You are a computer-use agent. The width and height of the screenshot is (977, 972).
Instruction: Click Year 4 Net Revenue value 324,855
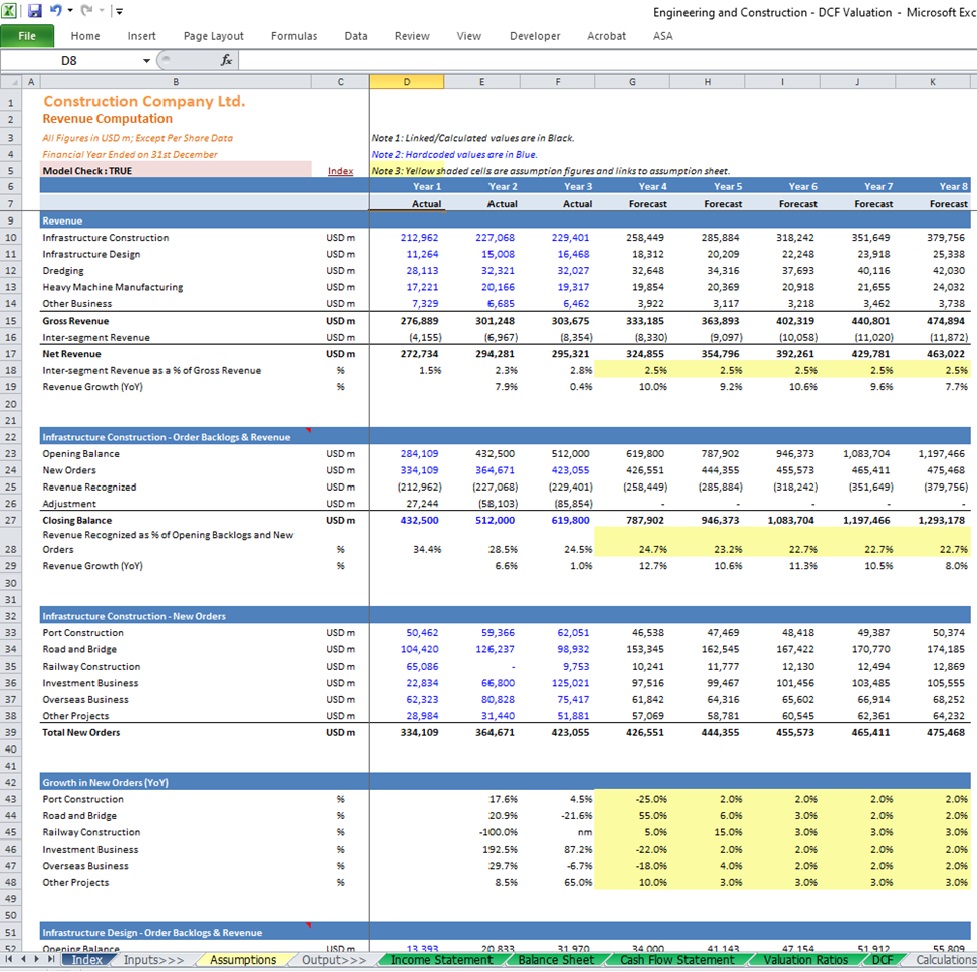click(x=645, y=354)
